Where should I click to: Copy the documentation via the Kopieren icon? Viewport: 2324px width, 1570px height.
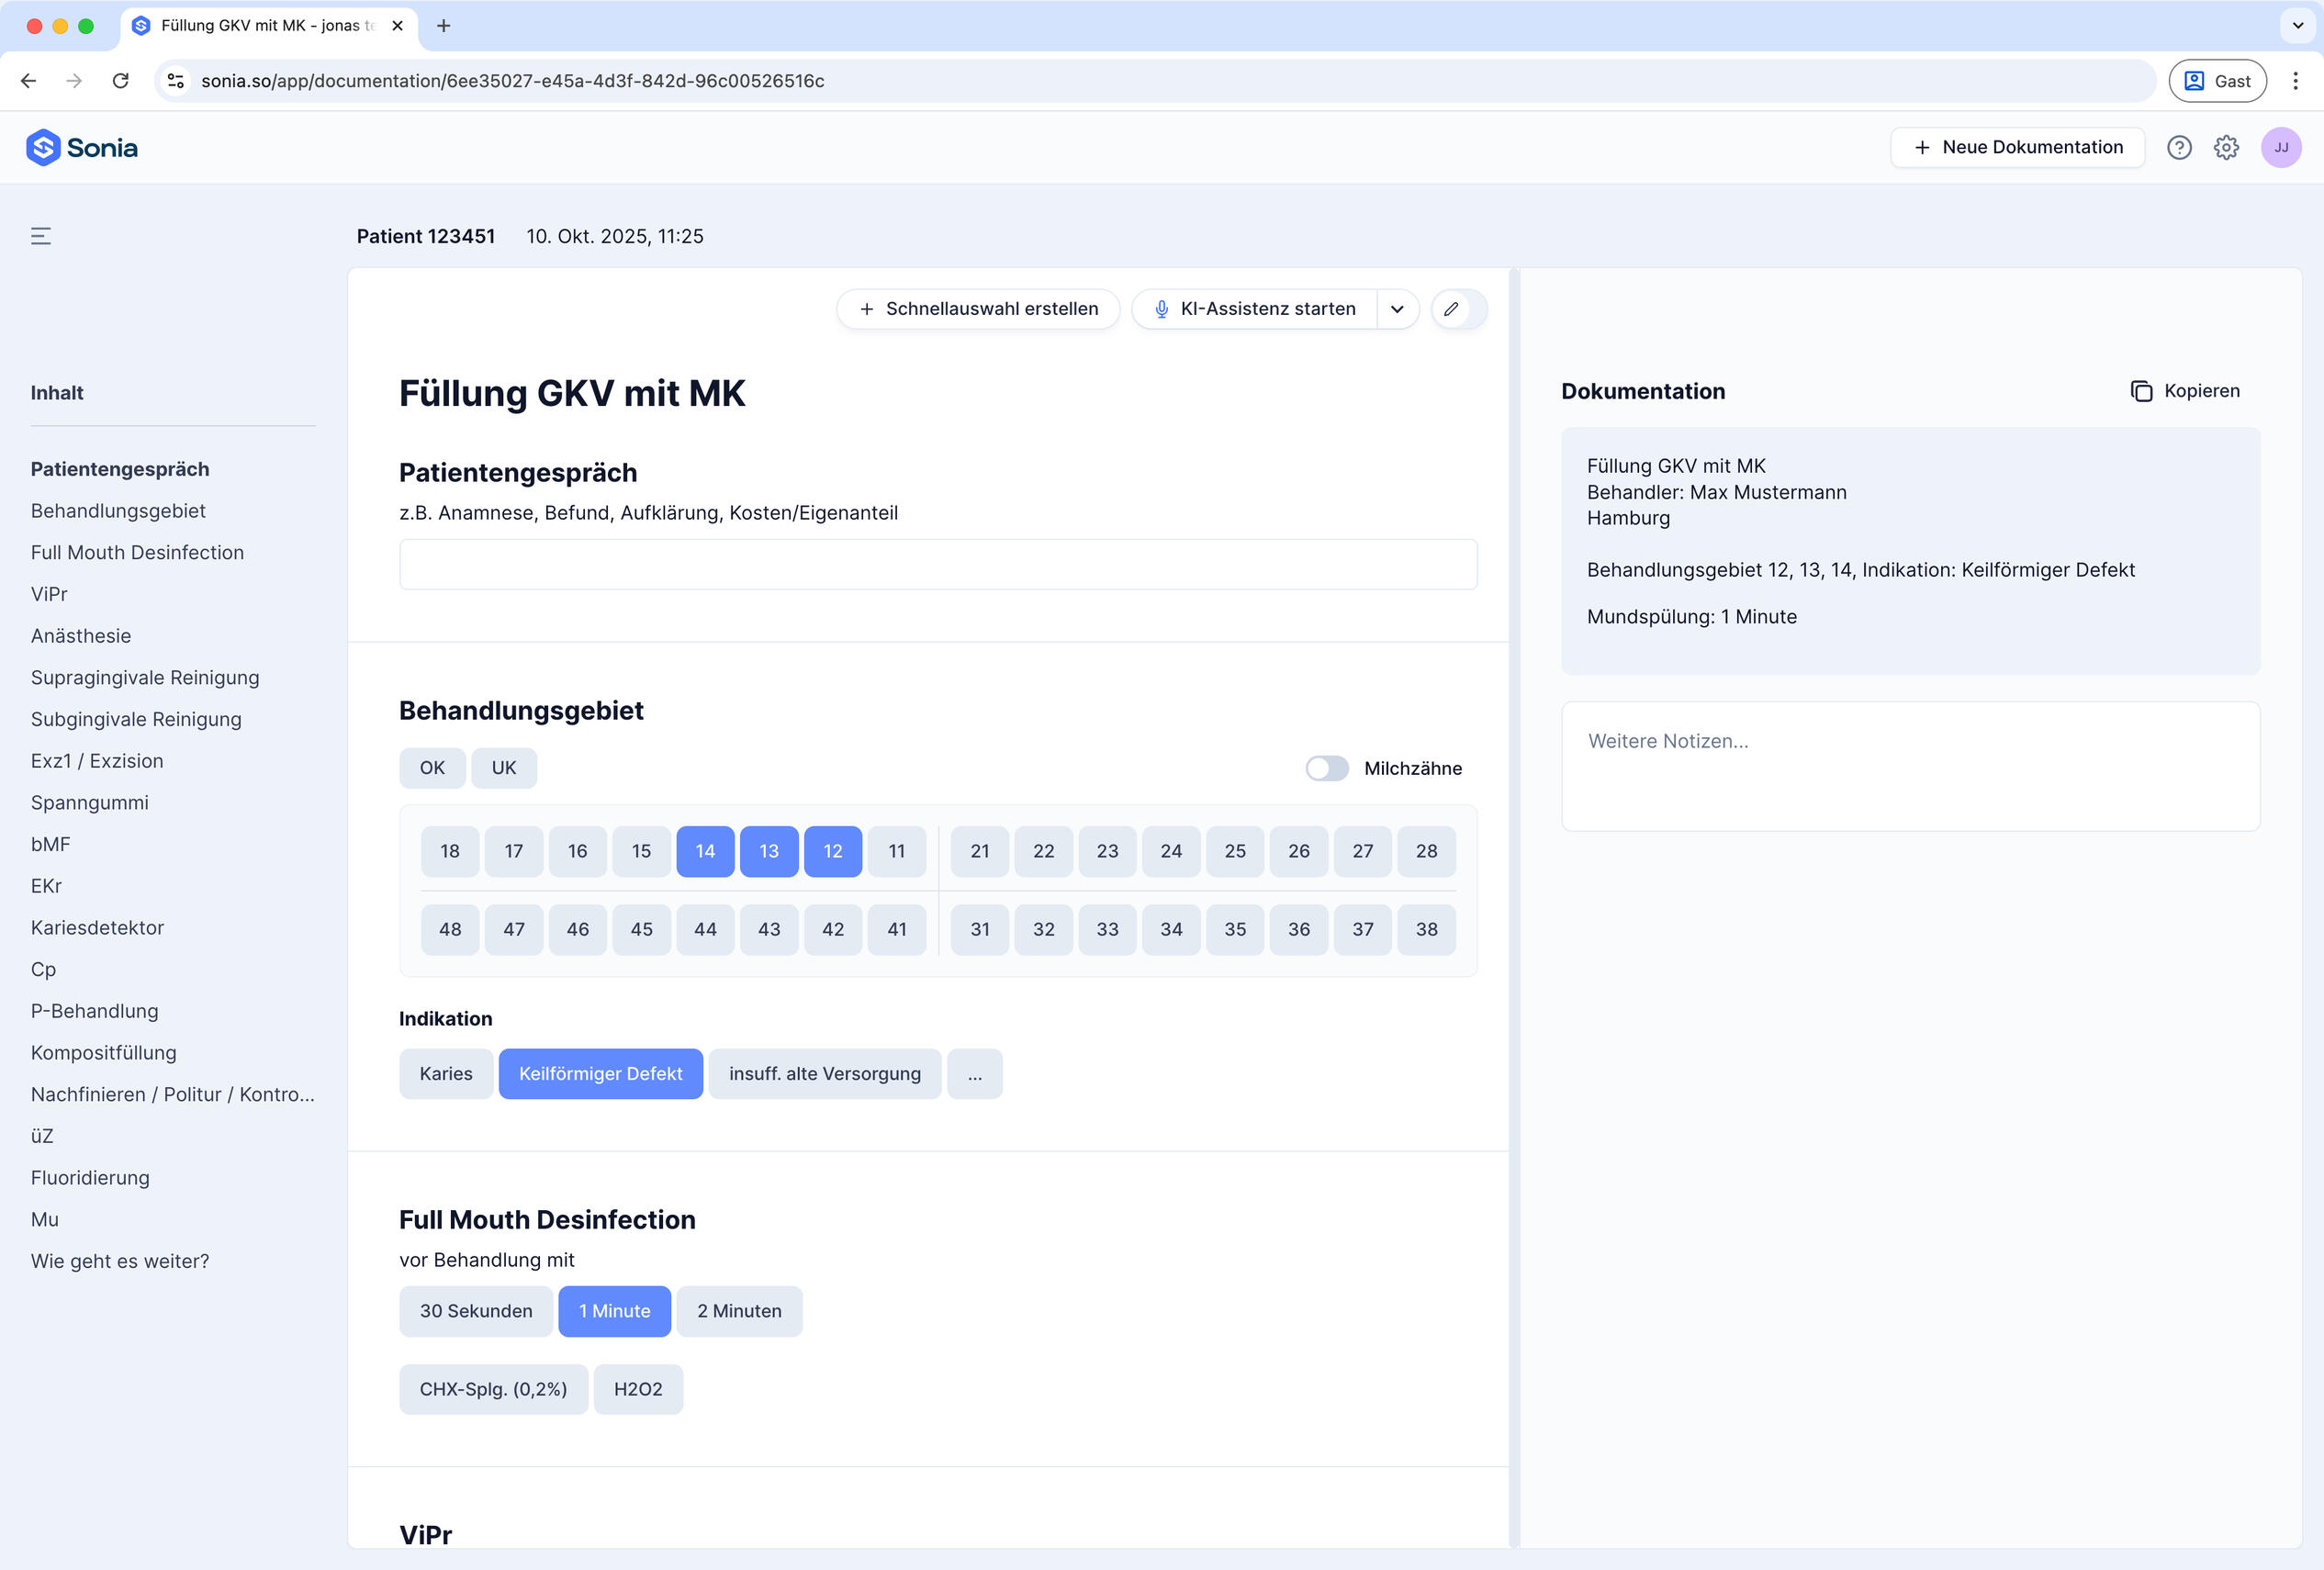(2140, 391)
